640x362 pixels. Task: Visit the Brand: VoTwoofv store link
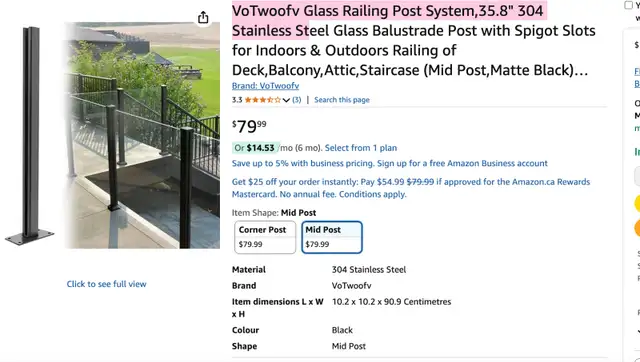(x=265, y=86)
